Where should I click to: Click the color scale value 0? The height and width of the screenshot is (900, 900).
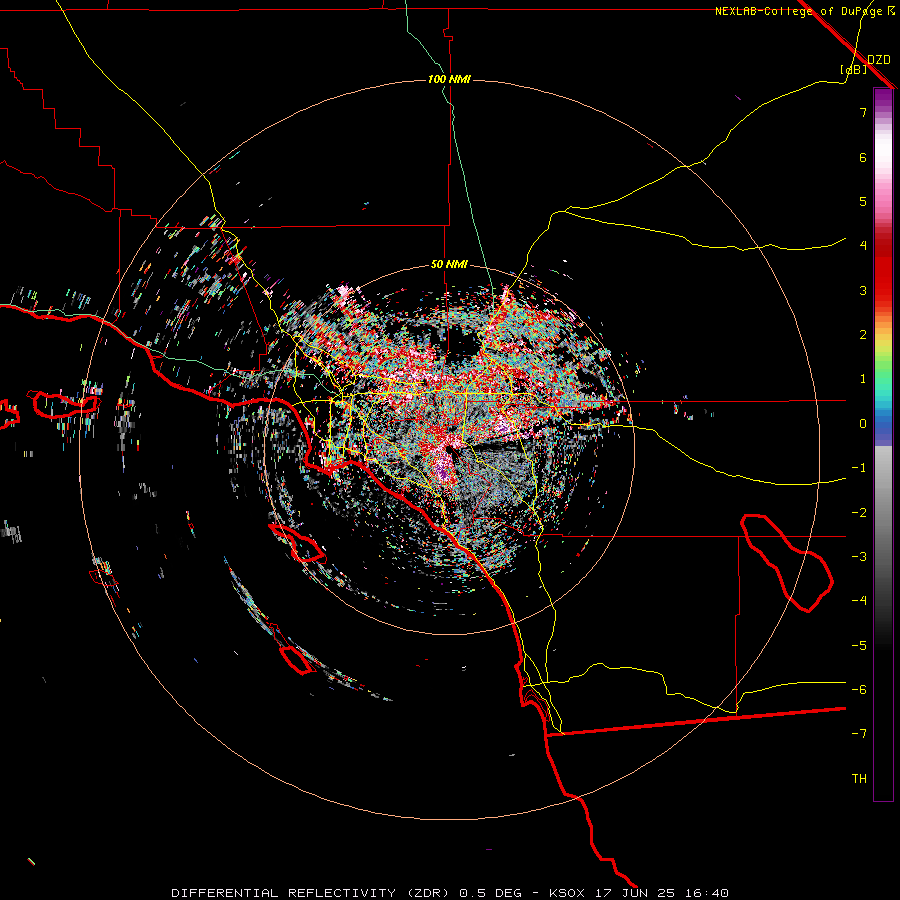(863, 424)
